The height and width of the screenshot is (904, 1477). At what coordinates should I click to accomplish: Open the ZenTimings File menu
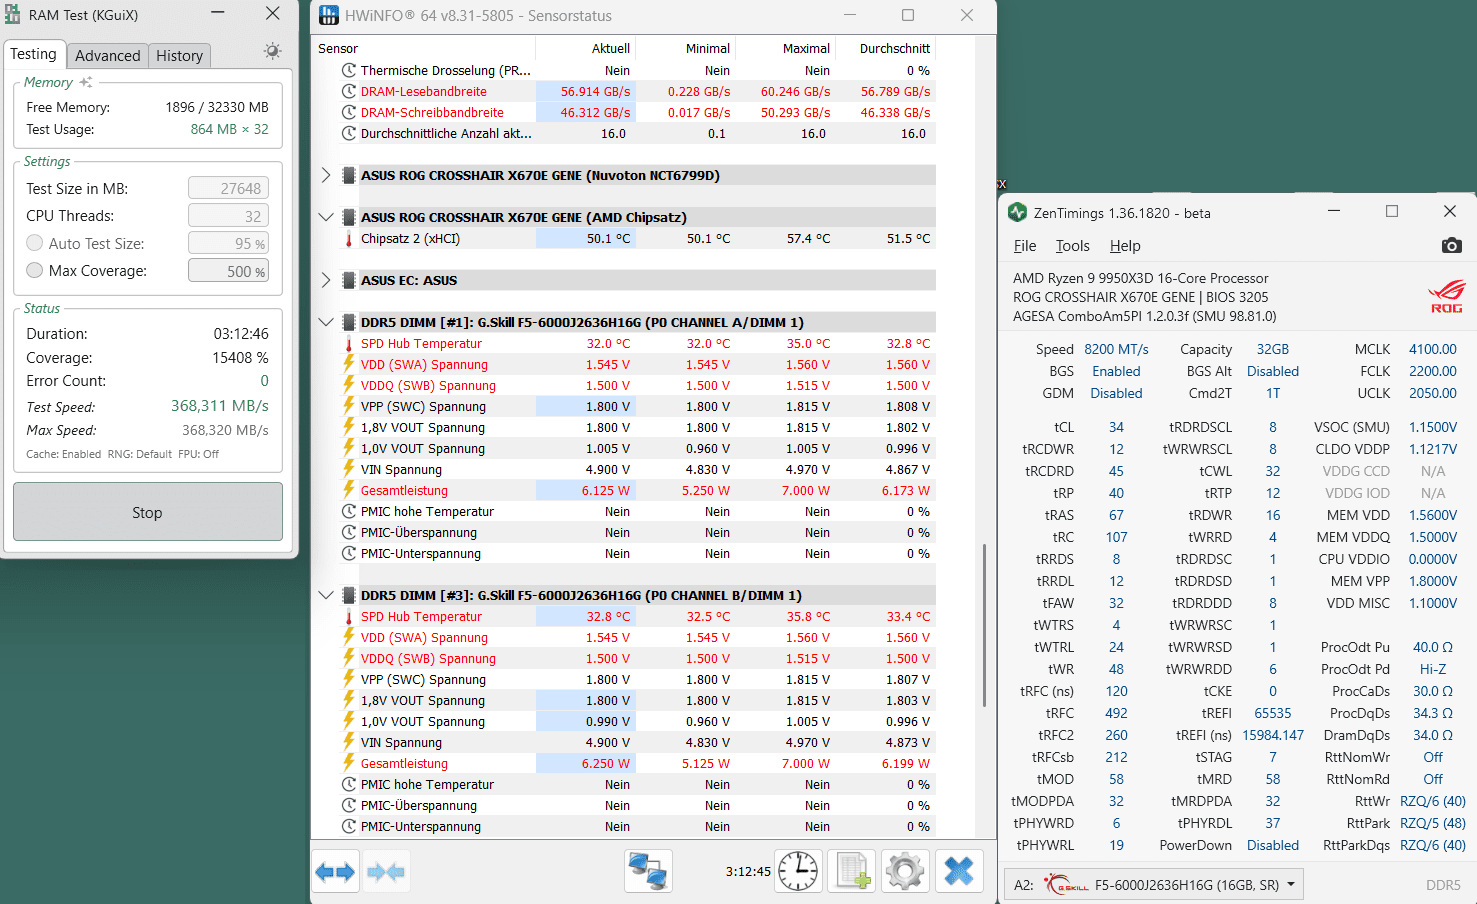pos(1025,246)
